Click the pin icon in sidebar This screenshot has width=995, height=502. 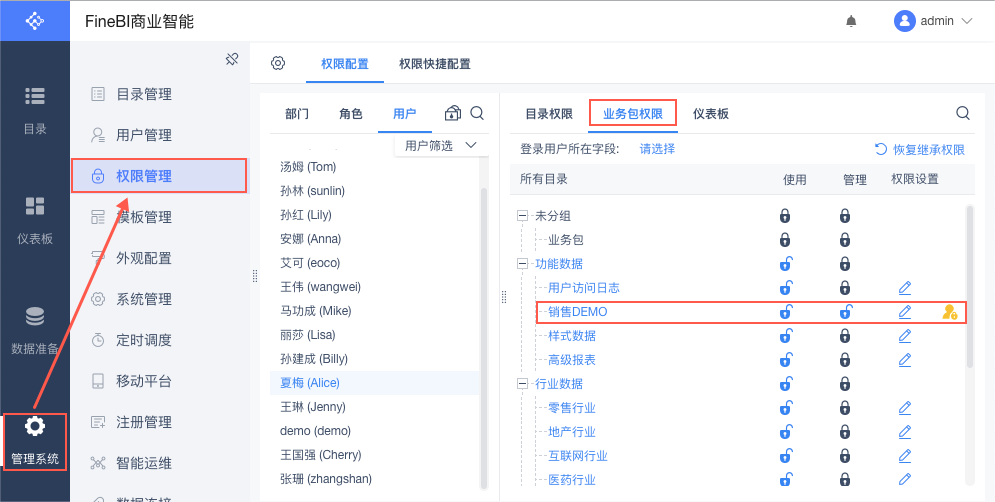(232, 60)
